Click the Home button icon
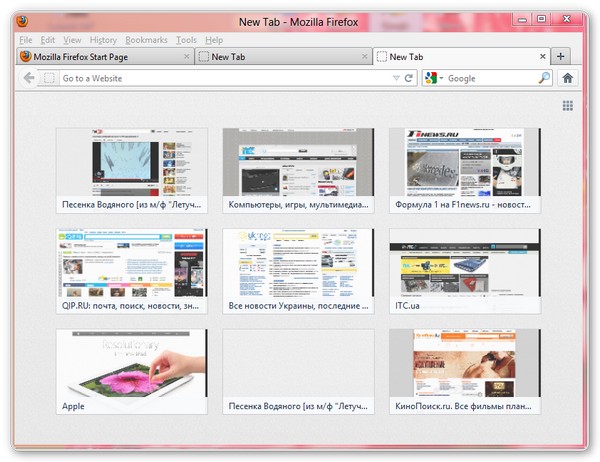 (568, 78)
